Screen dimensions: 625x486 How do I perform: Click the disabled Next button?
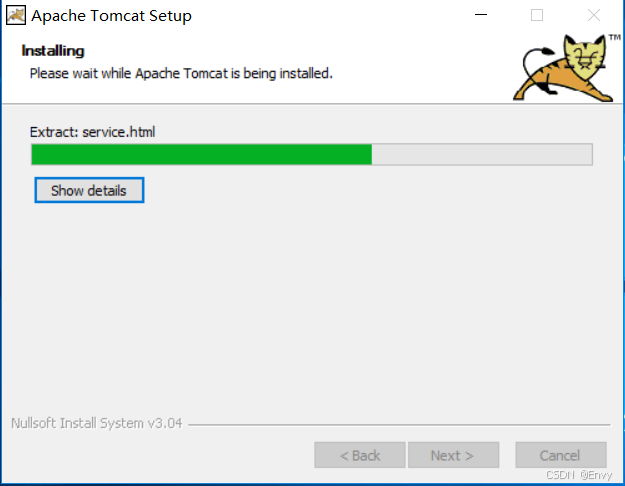click(453, 455)
